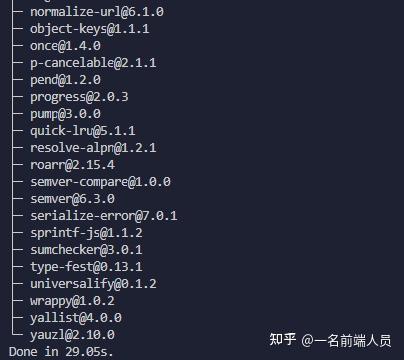Select the type-fest@0.13.1 entry
404x360 pixels.
point(86,267)
